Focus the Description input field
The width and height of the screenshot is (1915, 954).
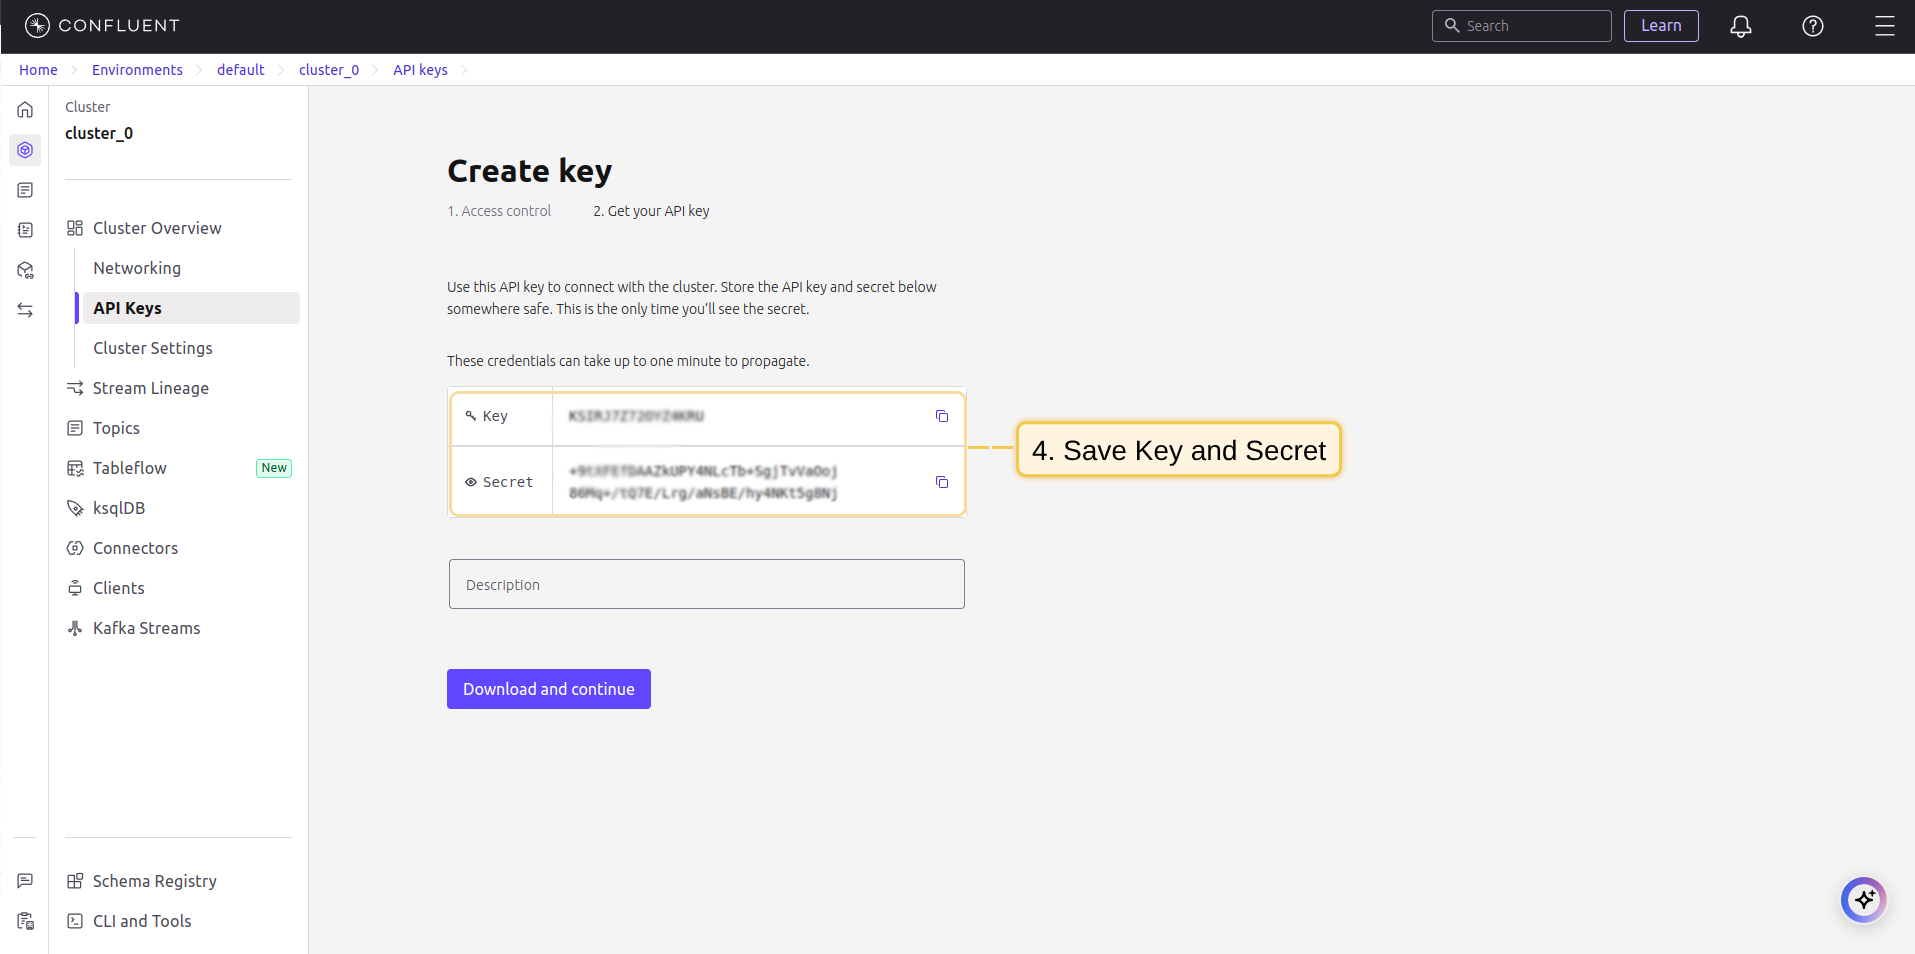[x=706, y=584]
